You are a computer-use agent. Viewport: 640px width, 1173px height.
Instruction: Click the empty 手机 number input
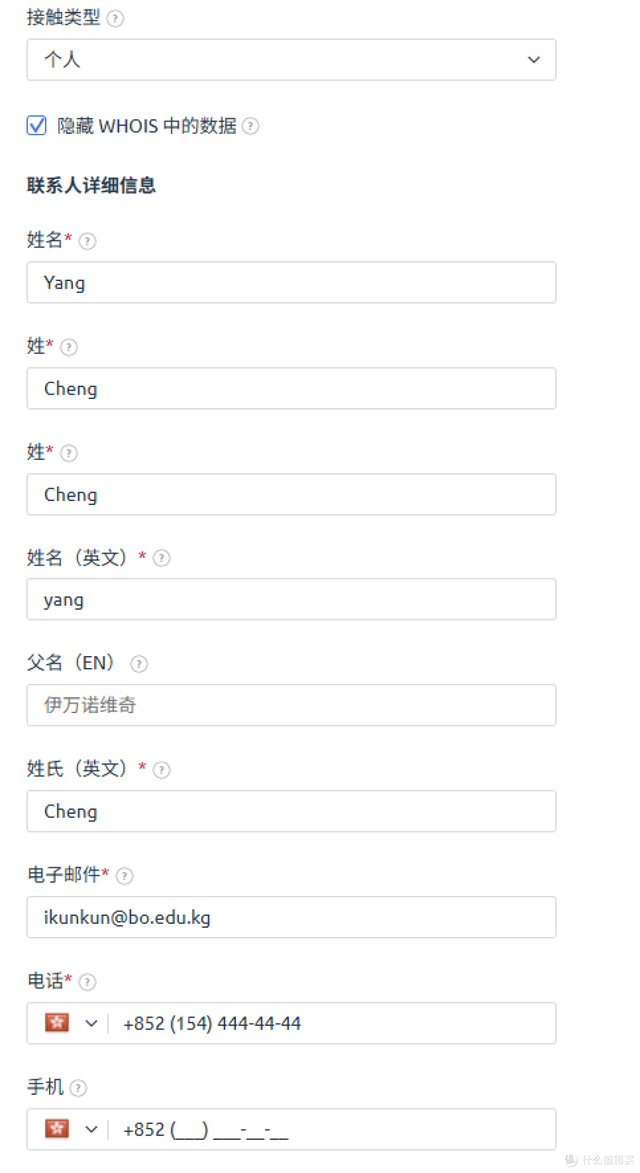click(330, 1130)
